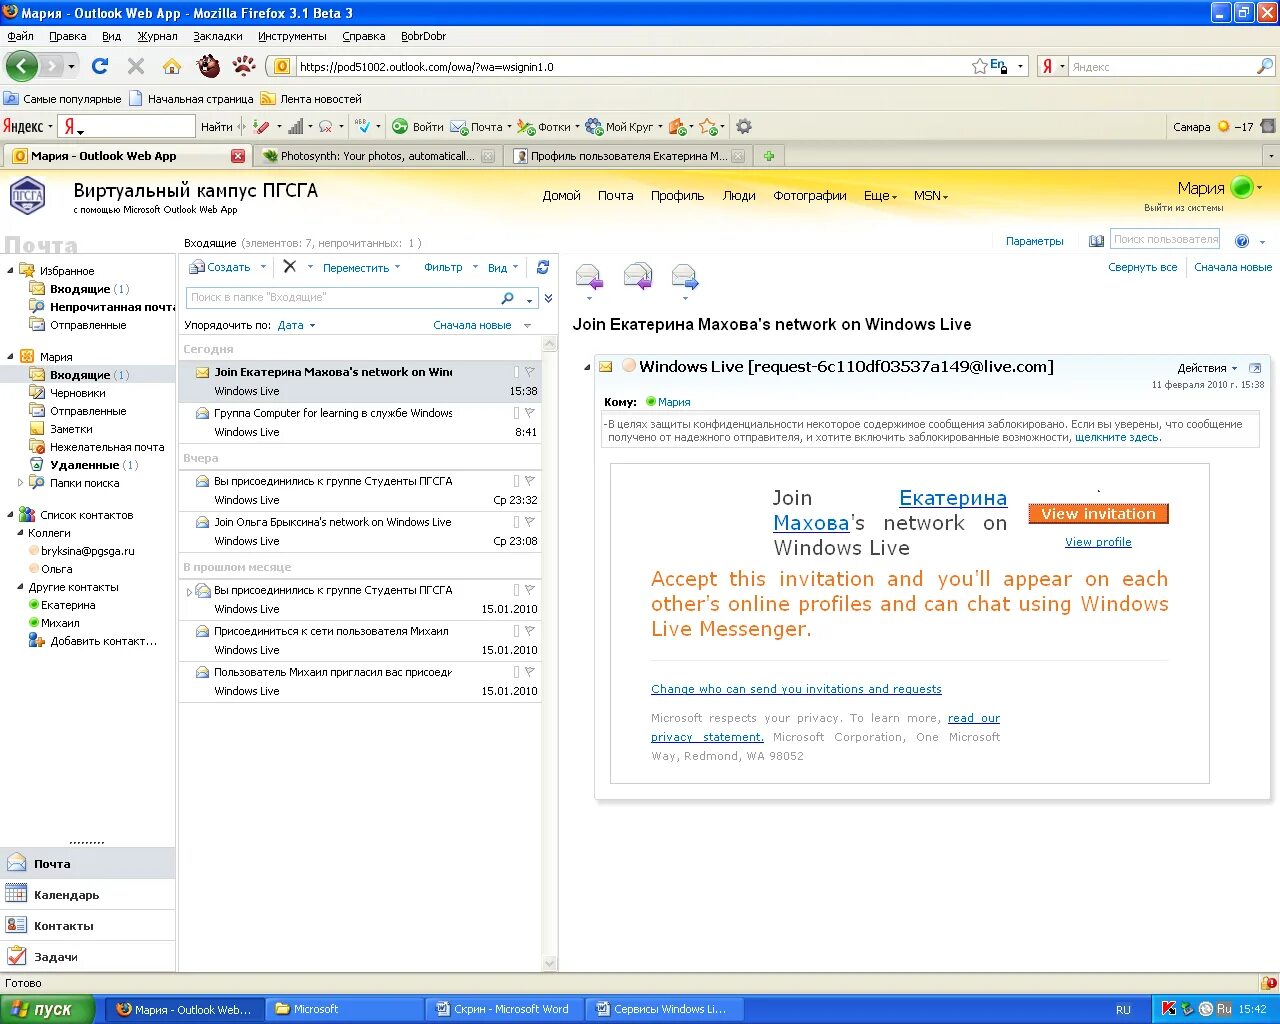Refresh the message list in Outlook
Viewport: 1280px width, 1024px height.
click(x=543, y=267)
